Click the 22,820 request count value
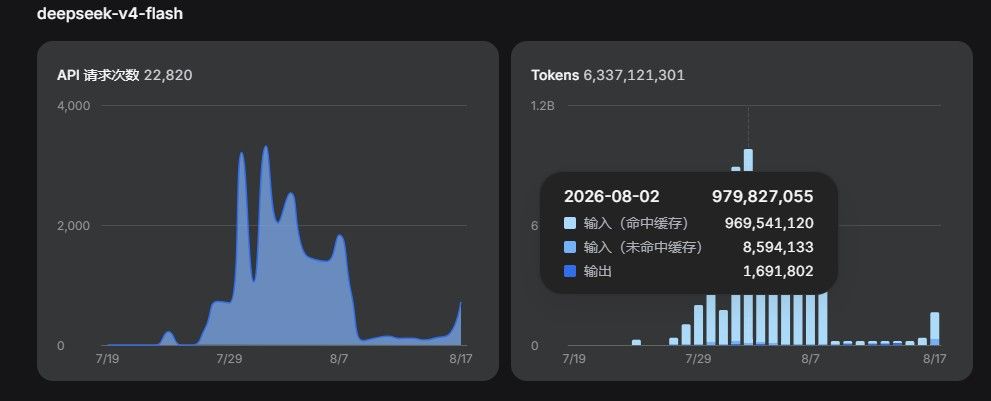 pyautogui.click(x=168, y=75)
